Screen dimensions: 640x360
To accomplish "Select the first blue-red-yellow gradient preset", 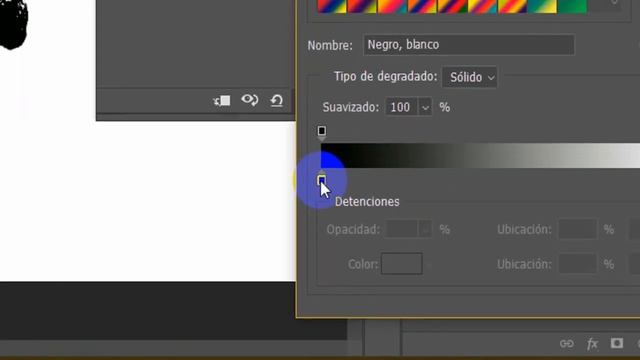I will click(332, 6).
